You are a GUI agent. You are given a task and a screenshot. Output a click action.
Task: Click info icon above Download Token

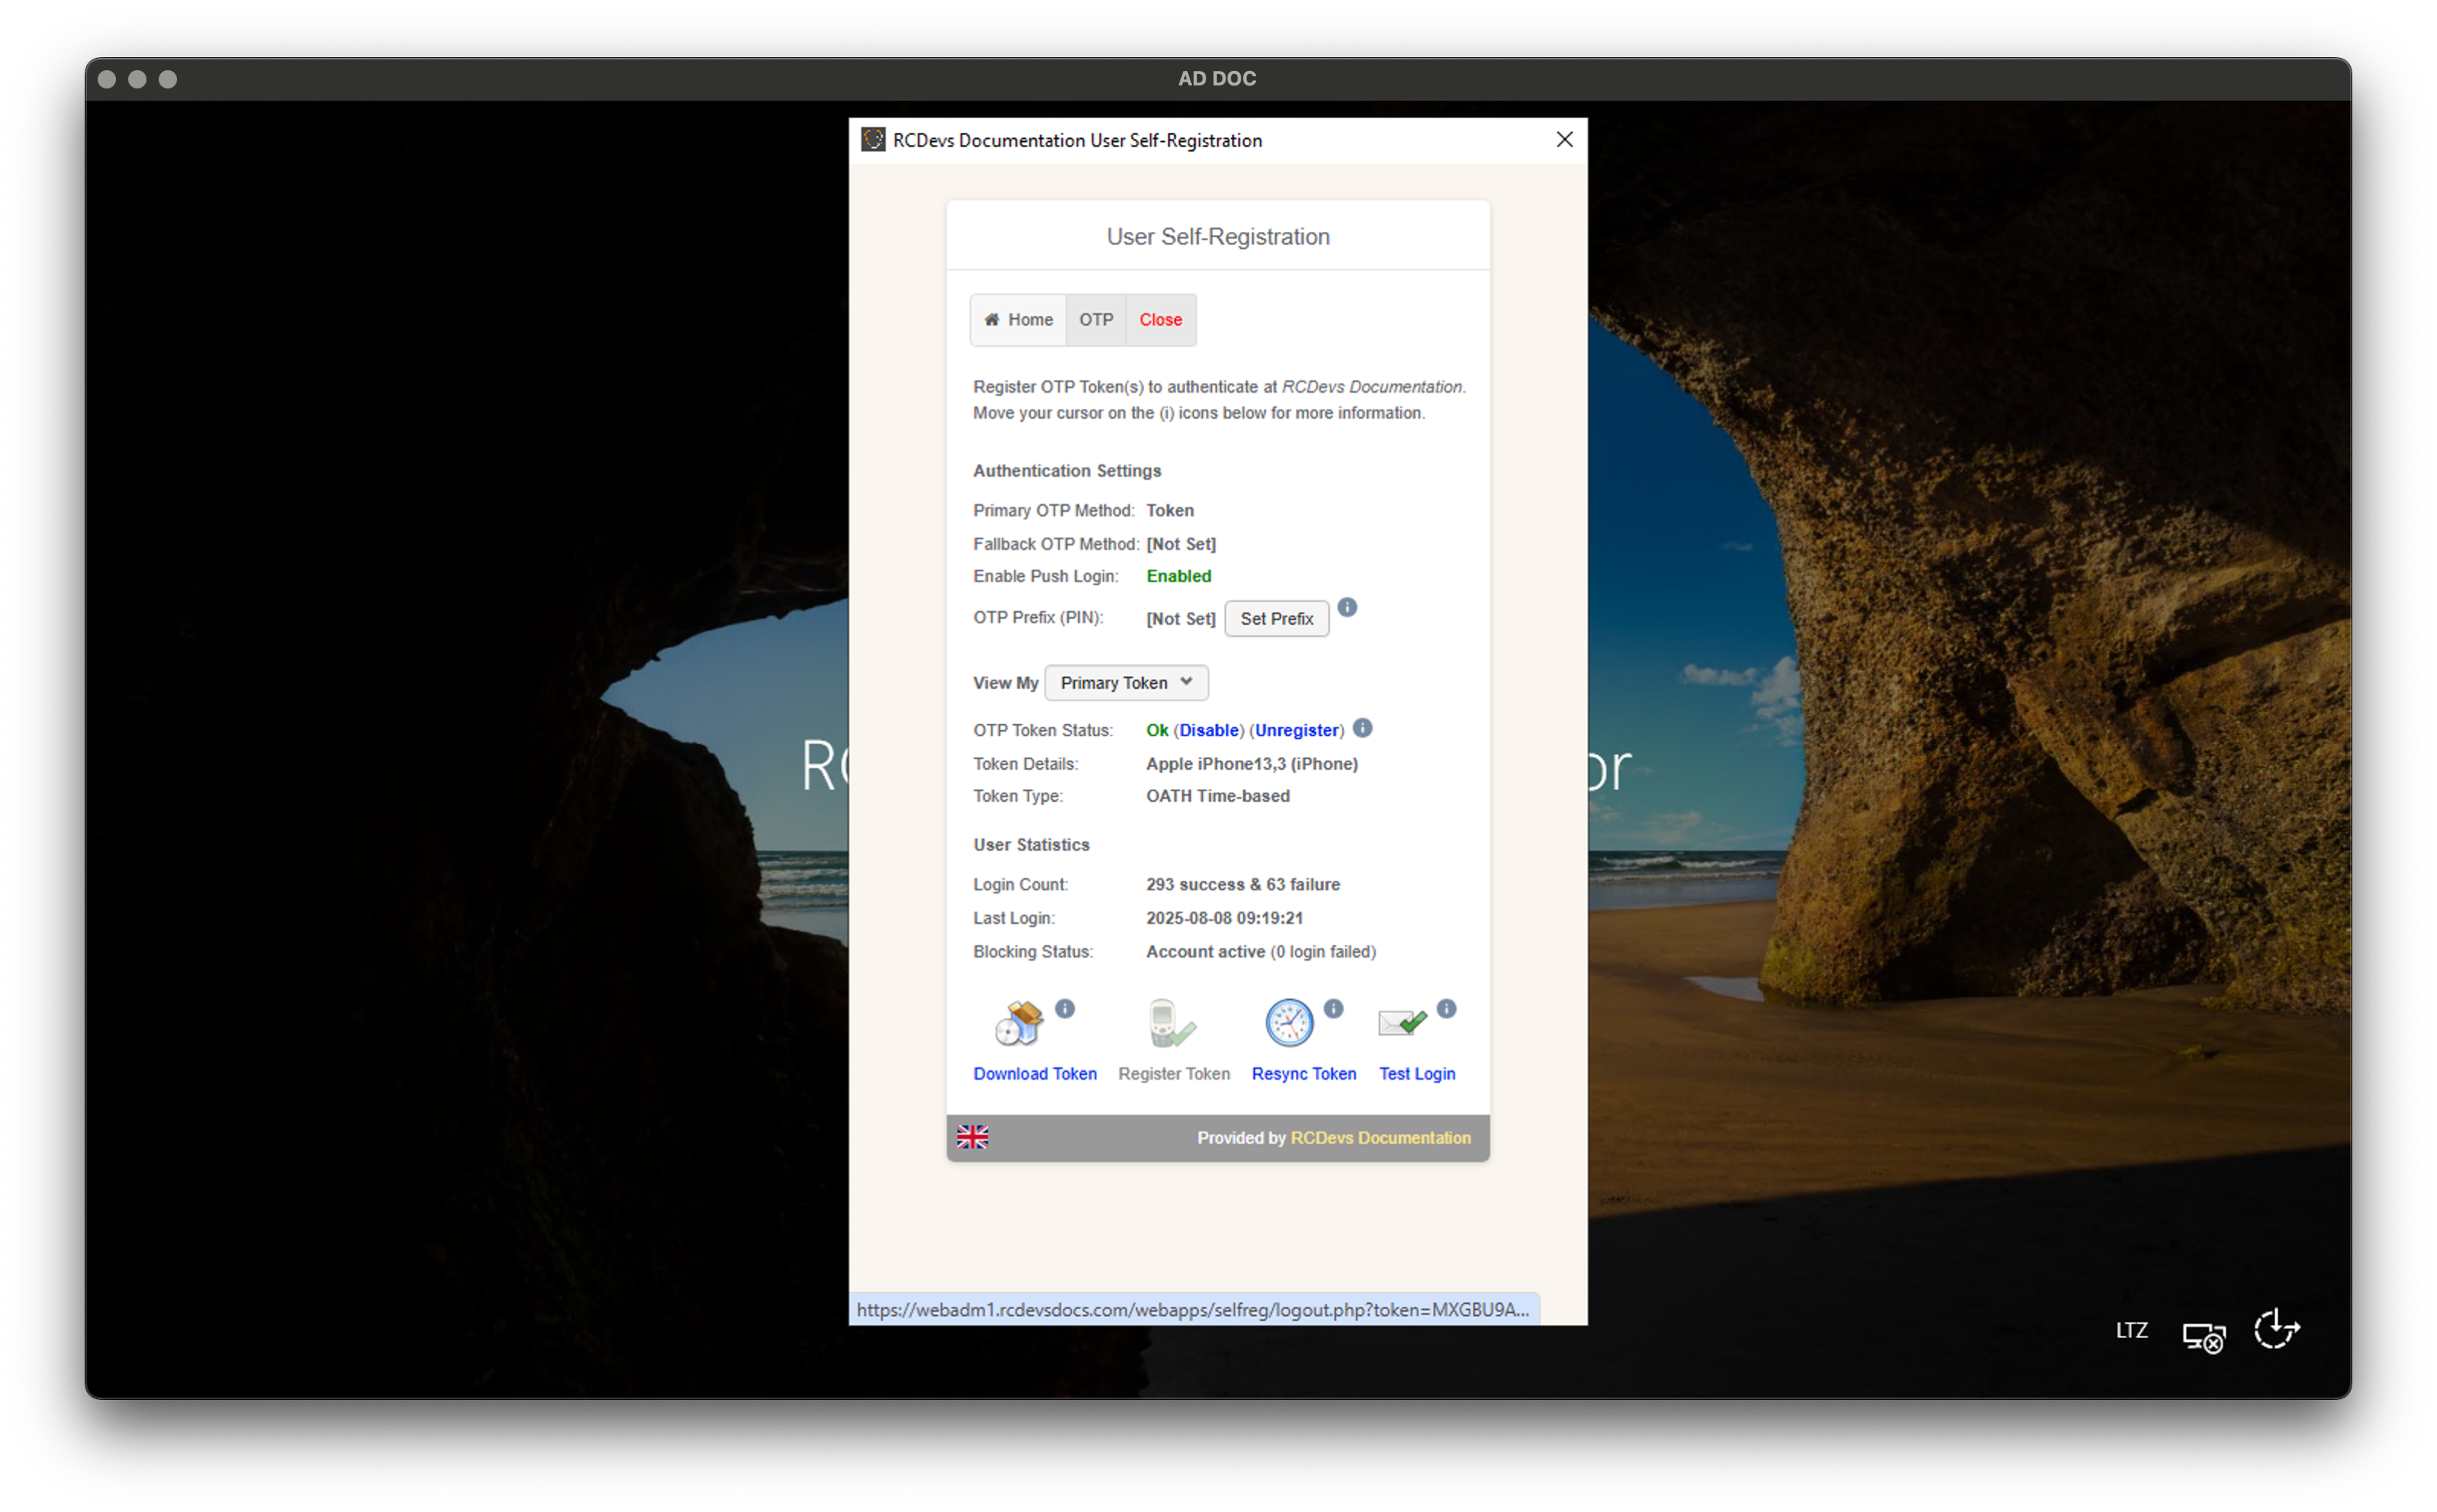point(1065,1009)
